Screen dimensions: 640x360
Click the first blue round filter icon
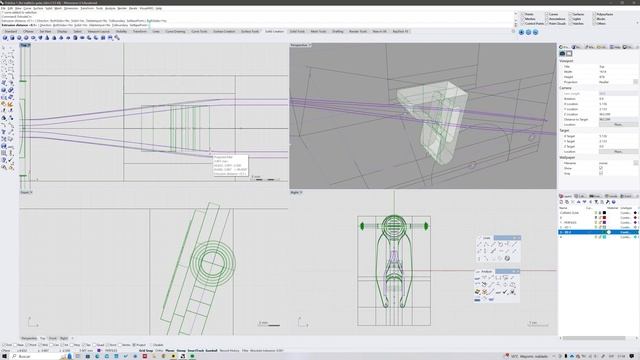click(521, 32)
